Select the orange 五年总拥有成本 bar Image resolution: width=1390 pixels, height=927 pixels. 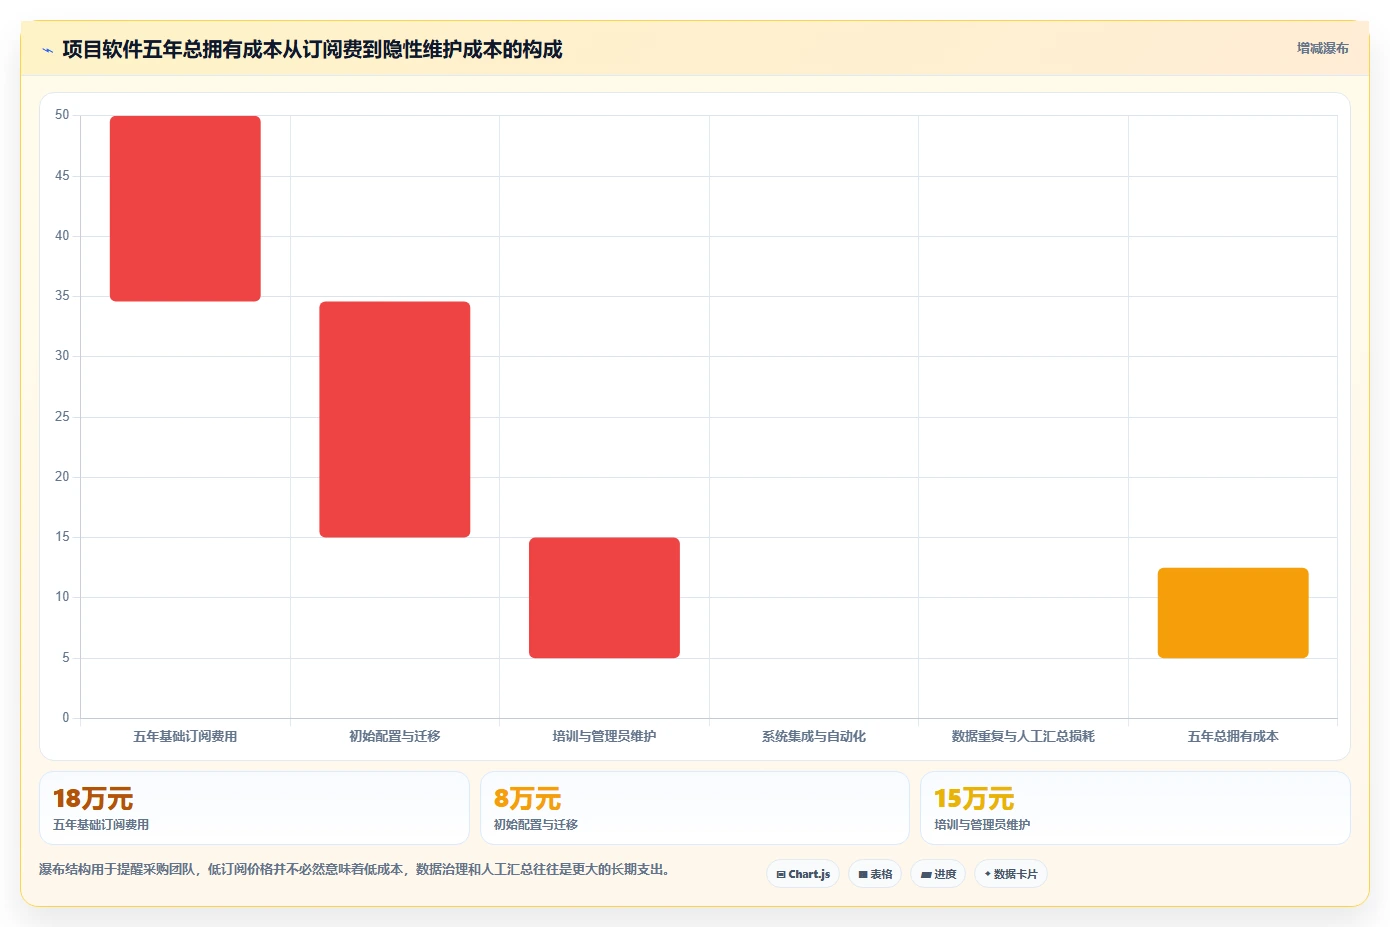[x=1233, y=613]
